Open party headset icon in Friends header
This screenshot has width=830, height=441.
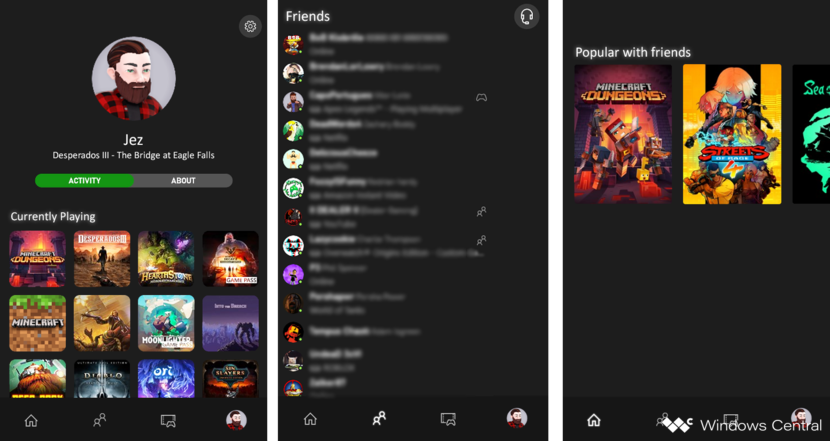pyautogui.click(x=526, y=16)
